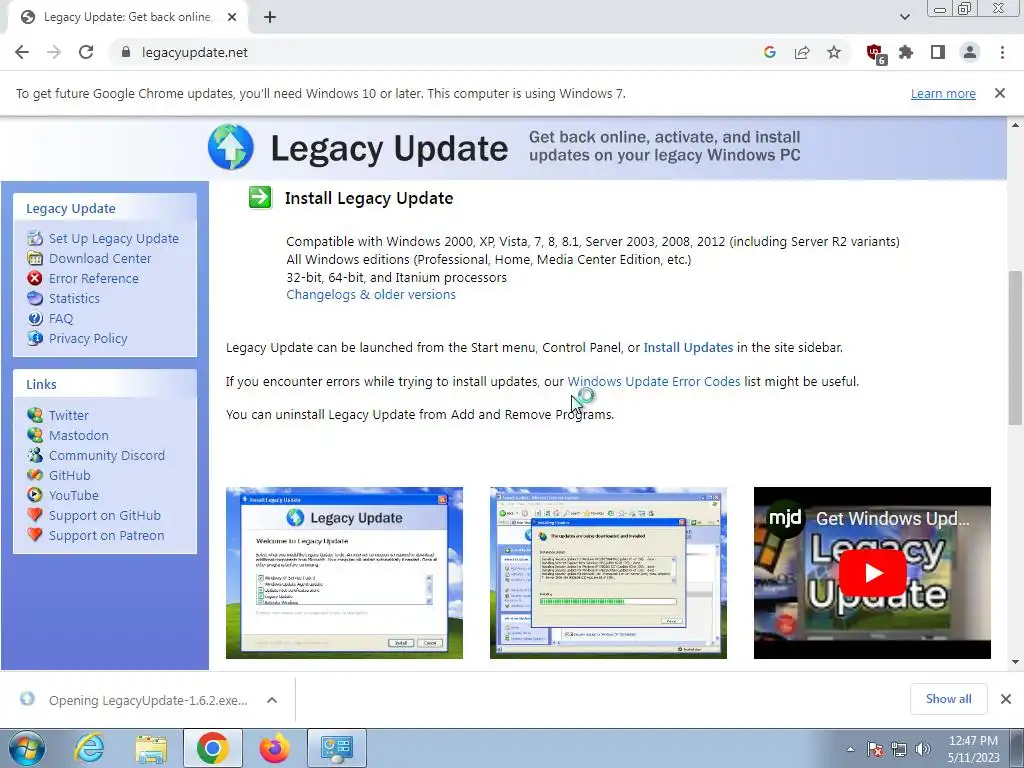Click the page vertical scrollbar thumb
Image resolution: width=1024 pixels, height=768 pixels.
1014,347
